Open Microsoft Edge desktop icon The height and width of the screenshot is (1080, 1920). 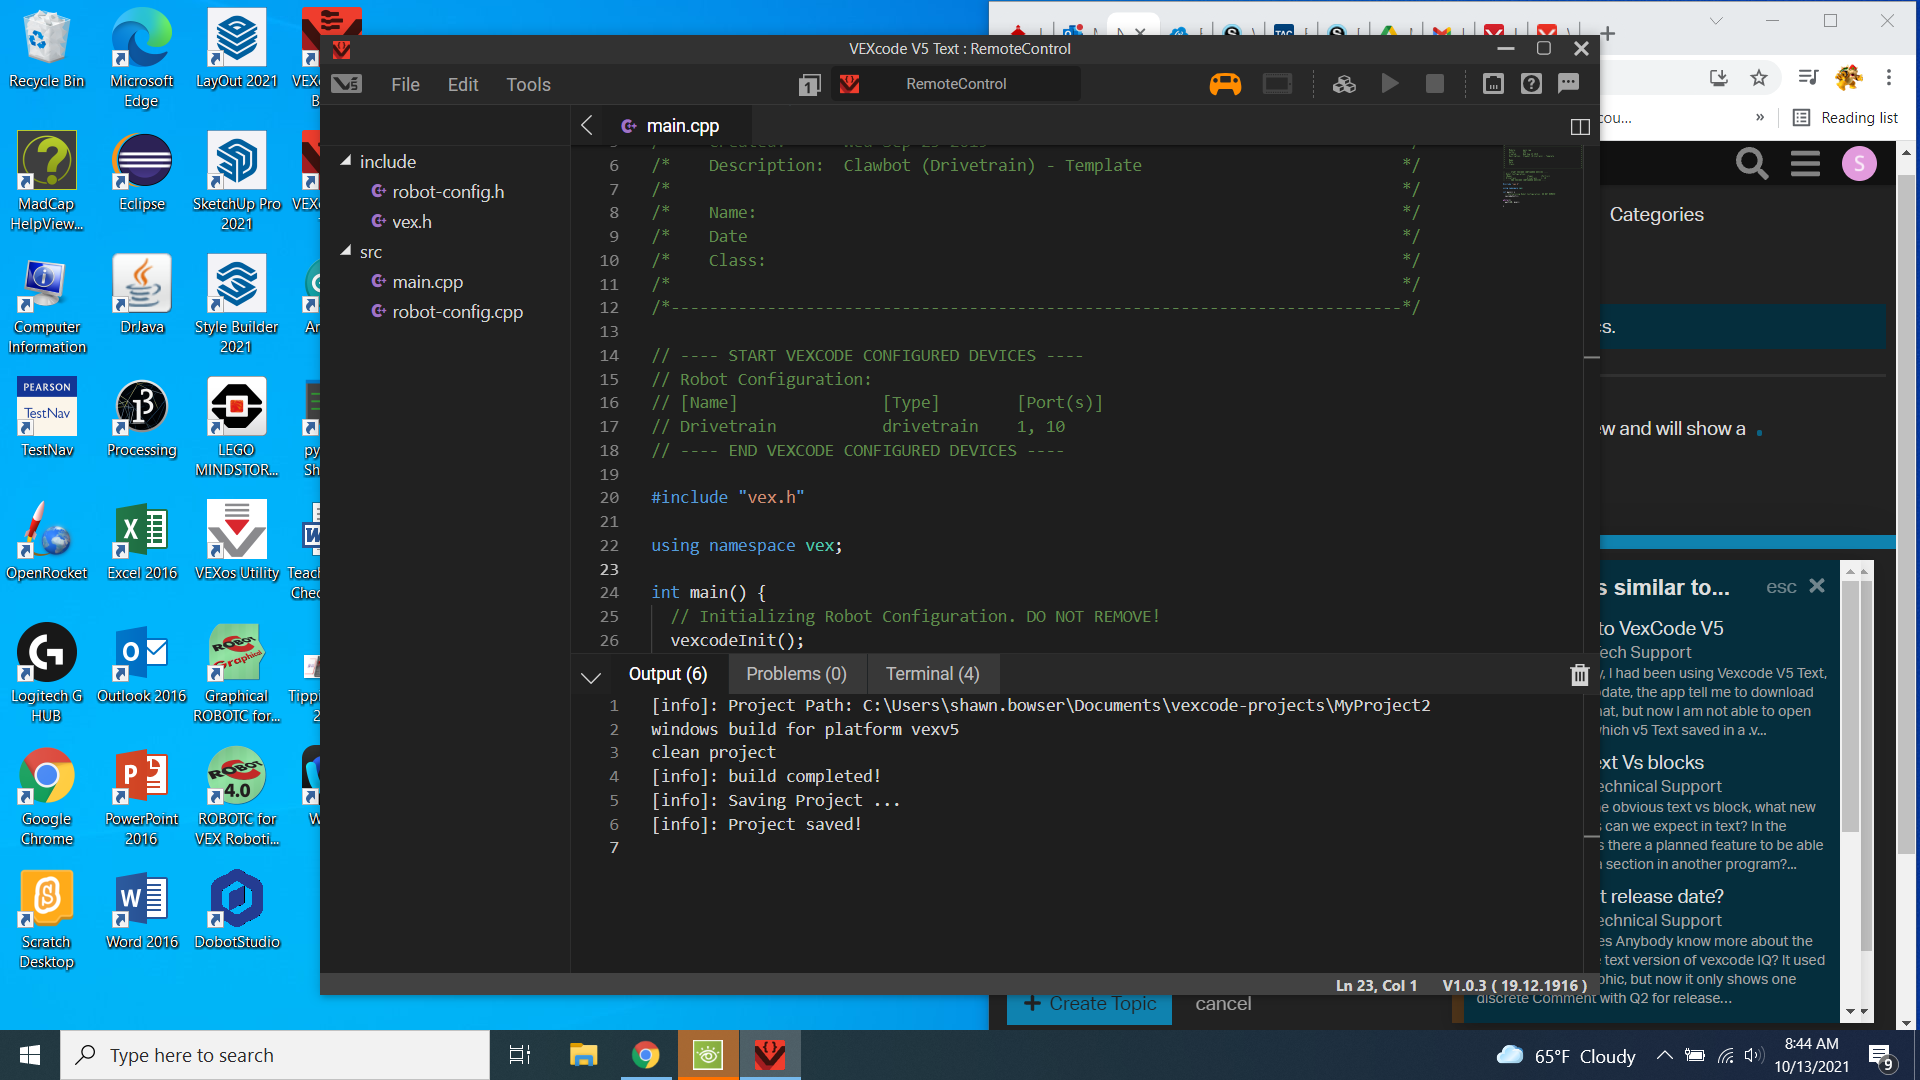coord(141,58)
